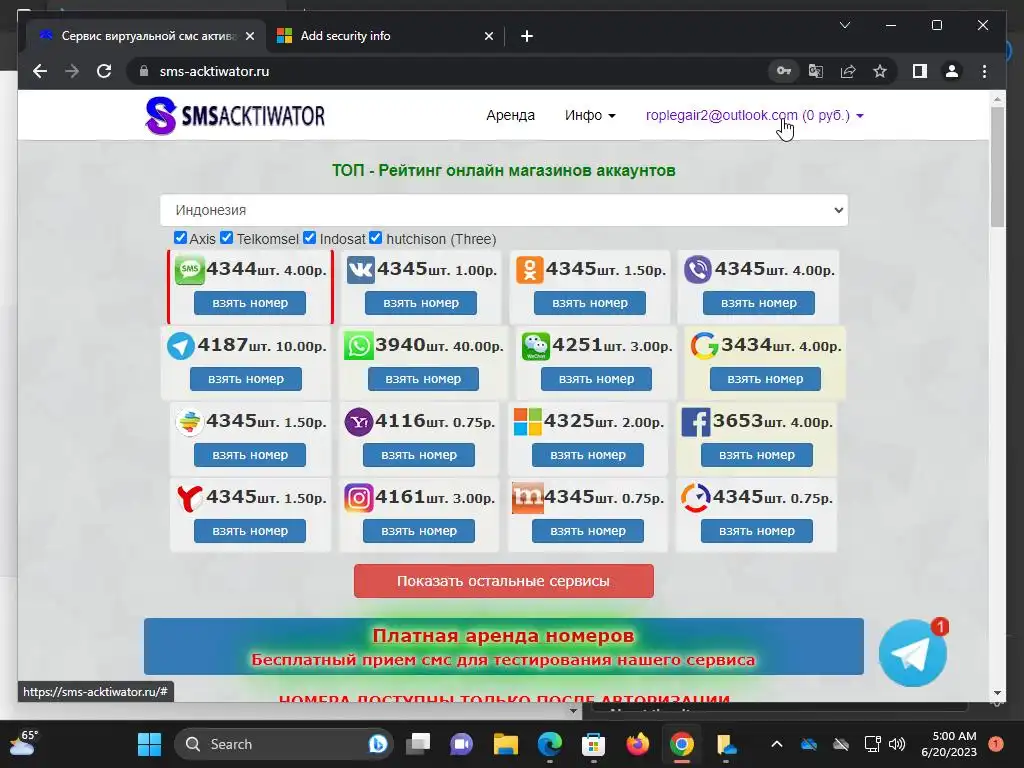Click the Telegram service icon in grid
The image size is (1024, 768).
pos(181,346)
